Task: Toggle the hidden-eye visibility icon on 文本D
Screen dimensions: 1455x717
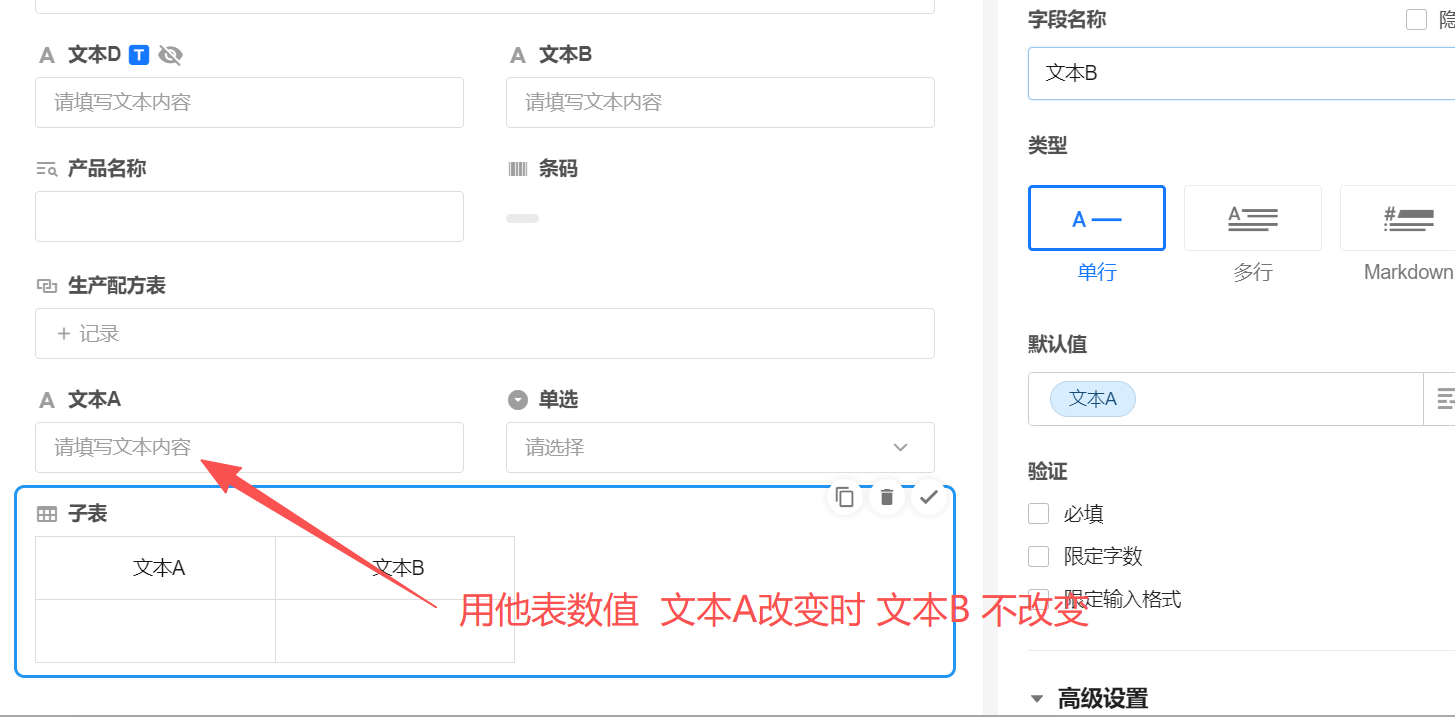Action: tap(170, 55)
